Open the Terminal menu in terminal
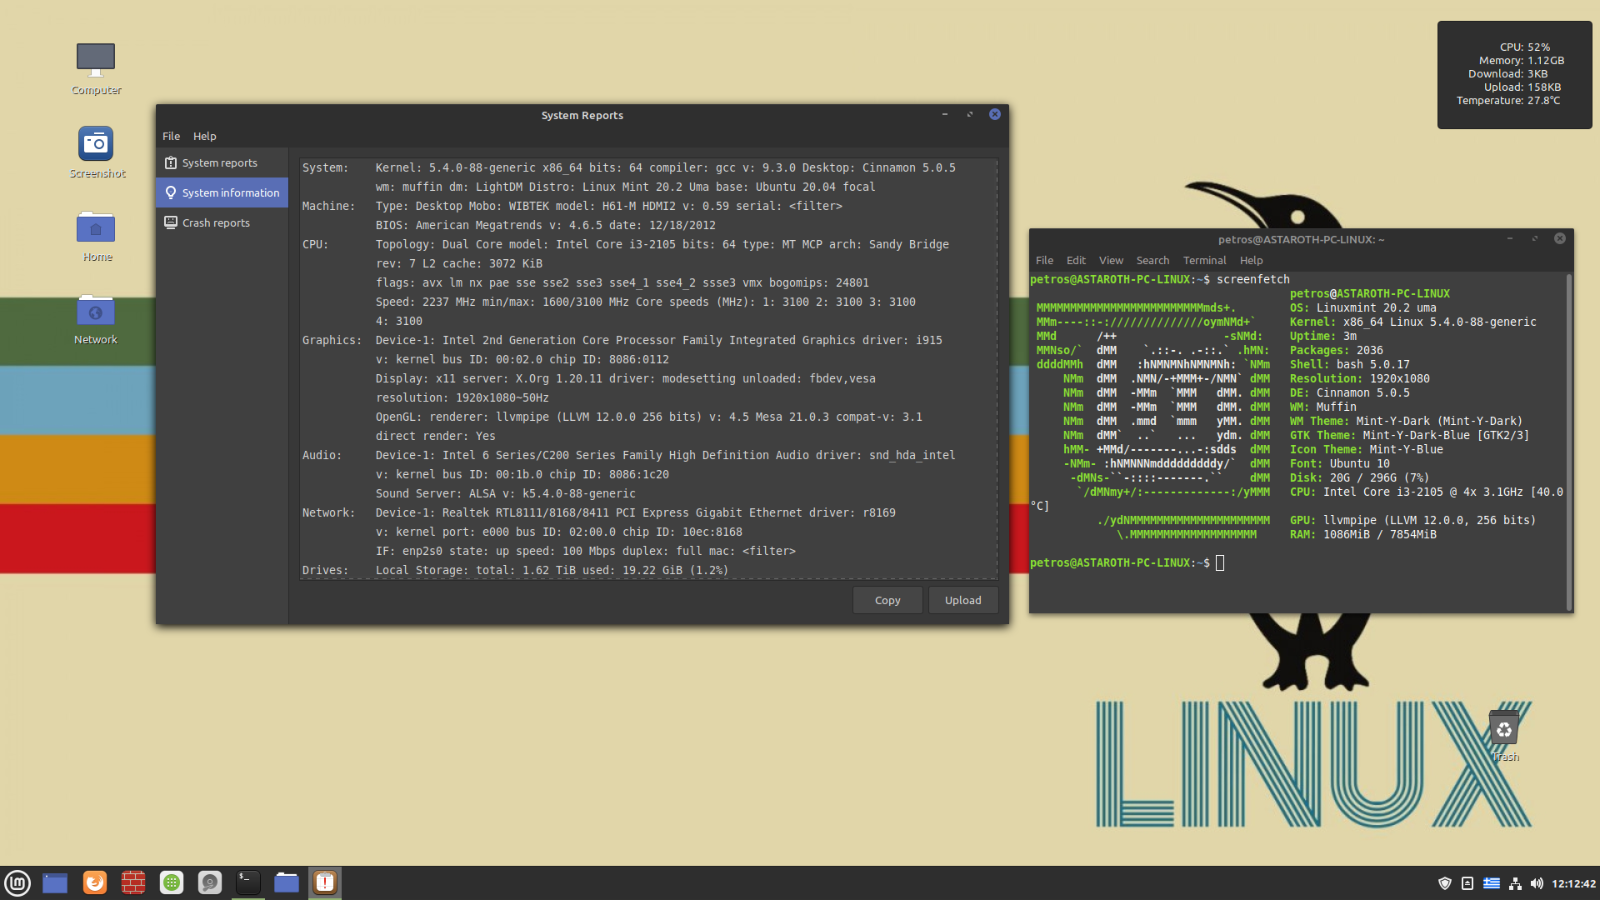This screenshot has height=900, width=1600. 1204,260
